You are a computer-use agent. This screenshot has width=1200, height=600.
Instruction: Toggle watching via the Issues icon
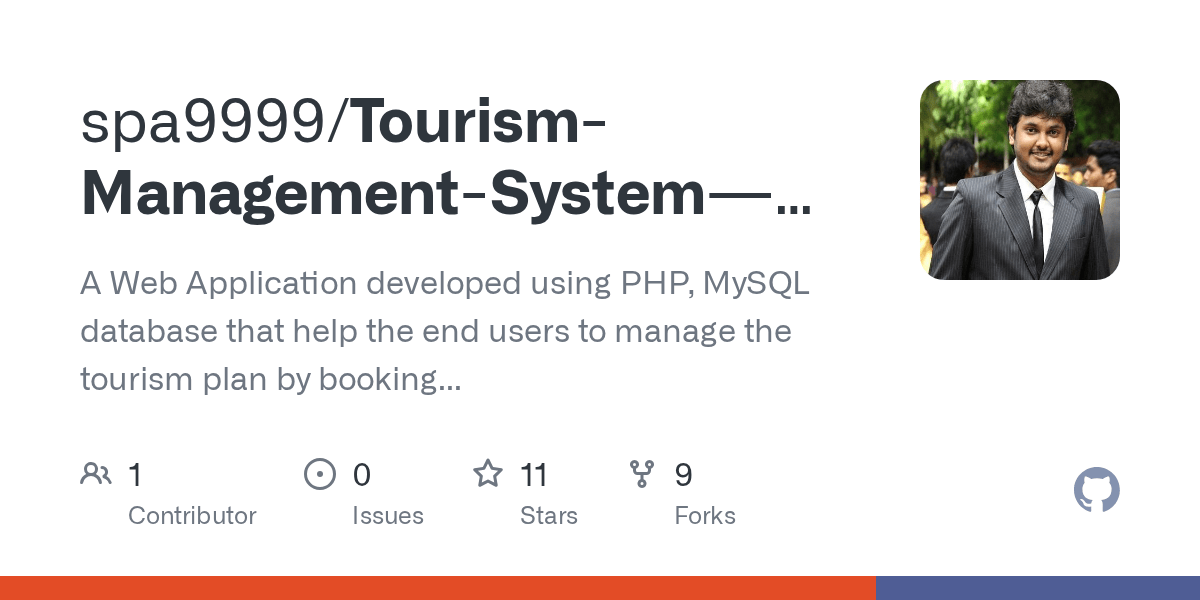[x=320, y=473]
